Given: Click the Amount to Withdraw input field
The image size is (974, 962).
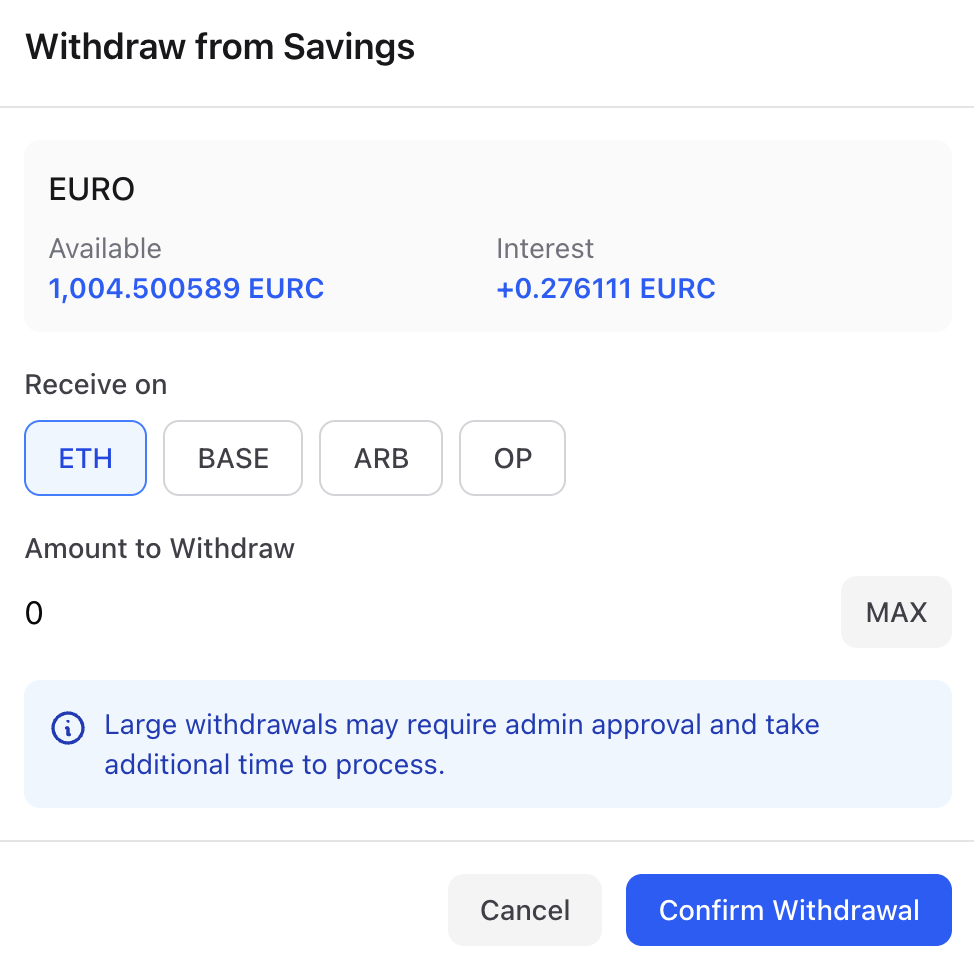Looking at the screenshot, I should click(420, 612).
